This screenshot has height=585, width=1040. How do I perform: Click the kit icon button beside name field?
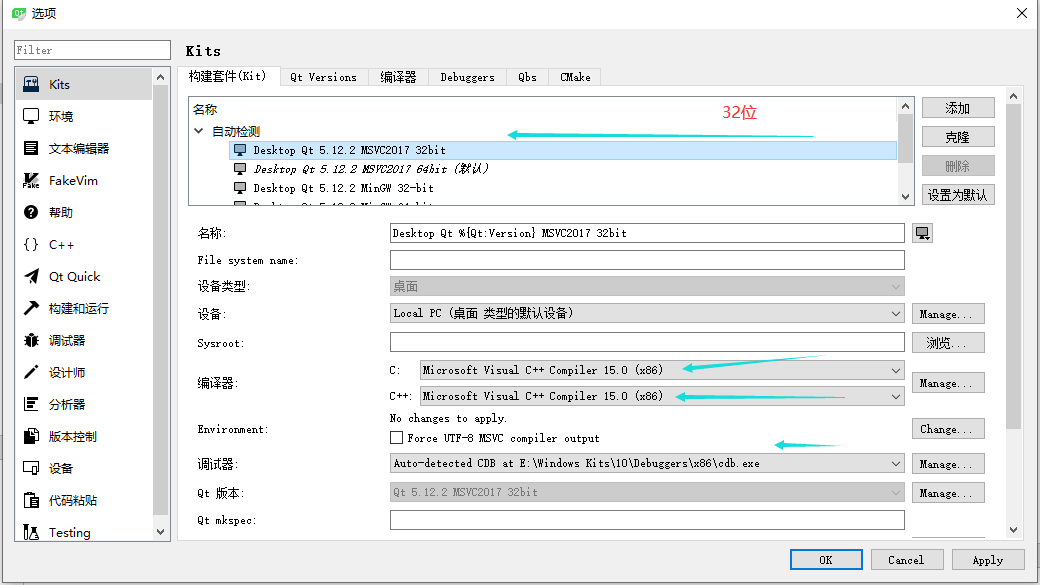[x=923, y=233]
